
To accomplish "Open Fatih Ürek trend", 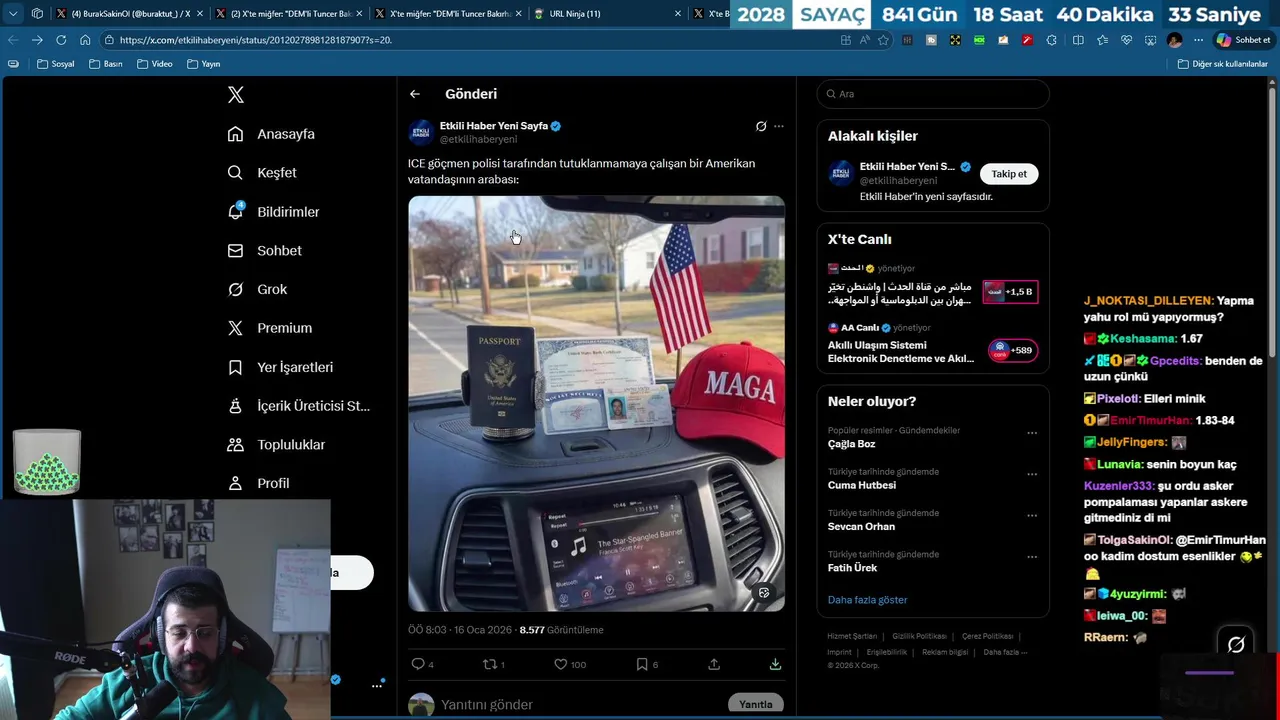I will [852, 568].
